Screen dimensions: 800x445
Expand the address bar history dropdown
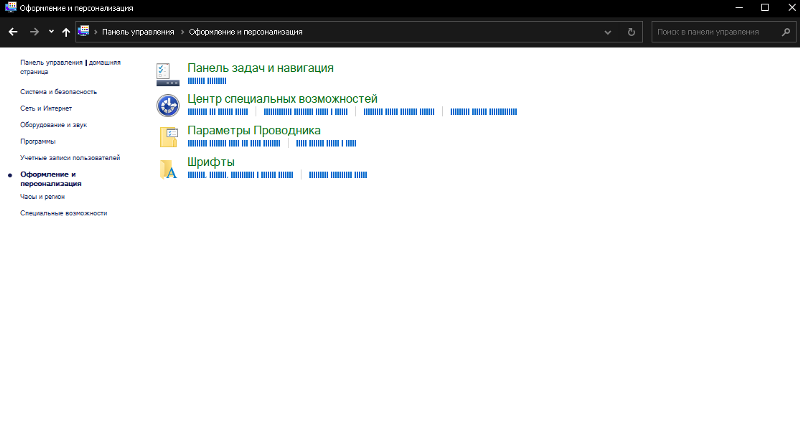(x=609, y=32)
